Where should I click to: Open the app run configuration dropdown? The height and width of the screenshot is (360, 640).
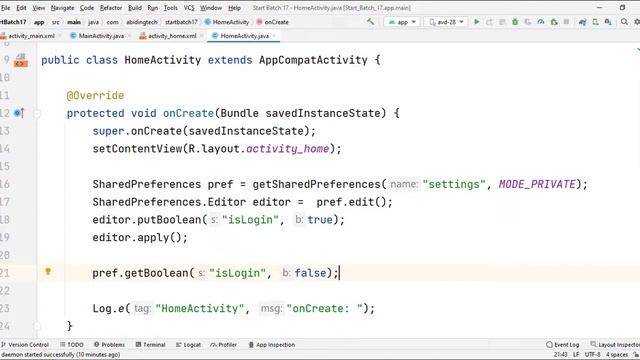coord(402,22)
